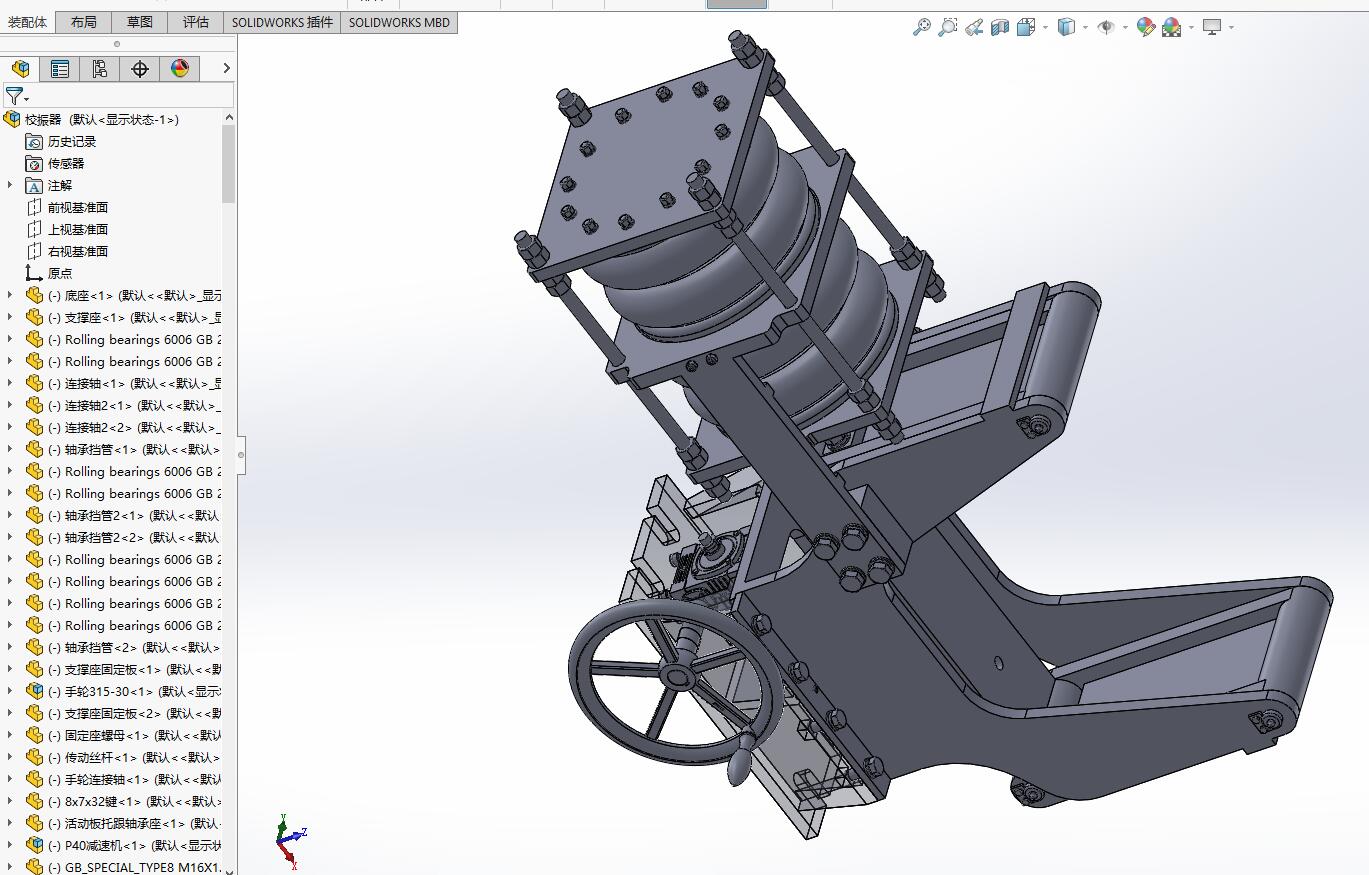Click the Apply Scene icon
The width and height of the screenshot is (1369, 875).
tap(1172, 27)
